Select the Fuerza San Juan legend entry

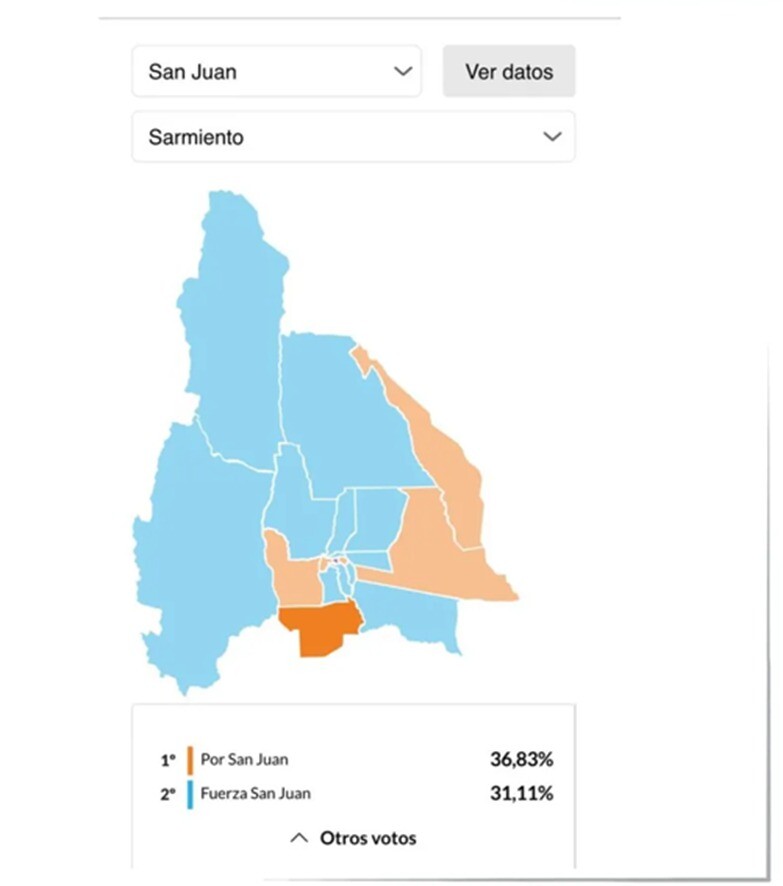(x=254, y=793)
